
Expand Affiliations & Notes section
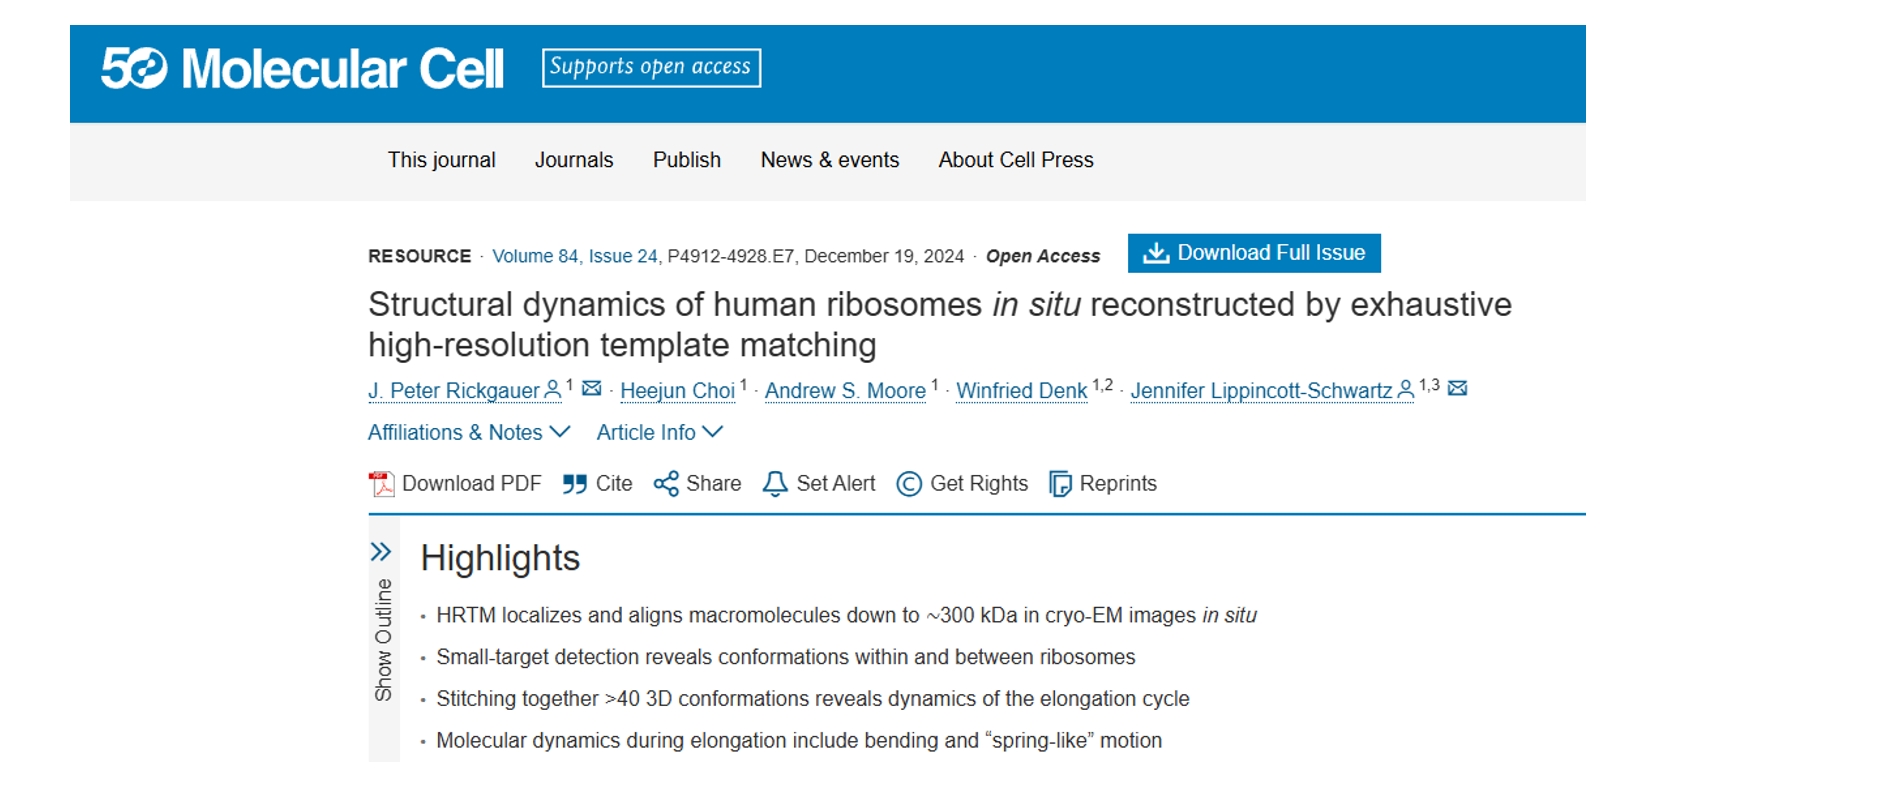(469, 432)
